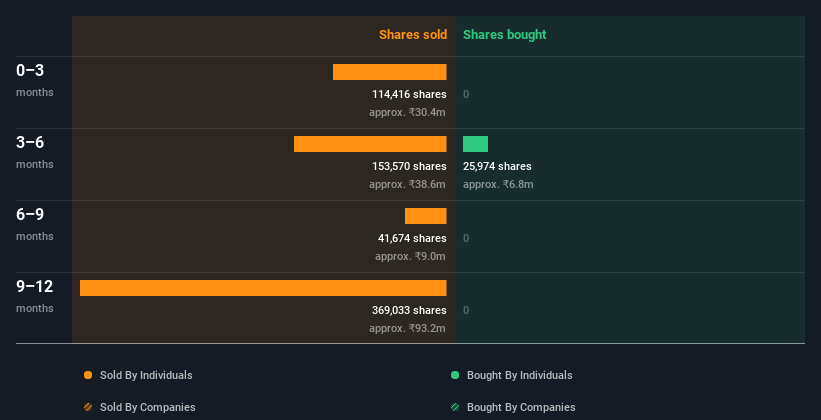Viewport: 821px width, 420px height.
Task: Click the zero bought value in 9–12 months row
Action: [466, 310]
